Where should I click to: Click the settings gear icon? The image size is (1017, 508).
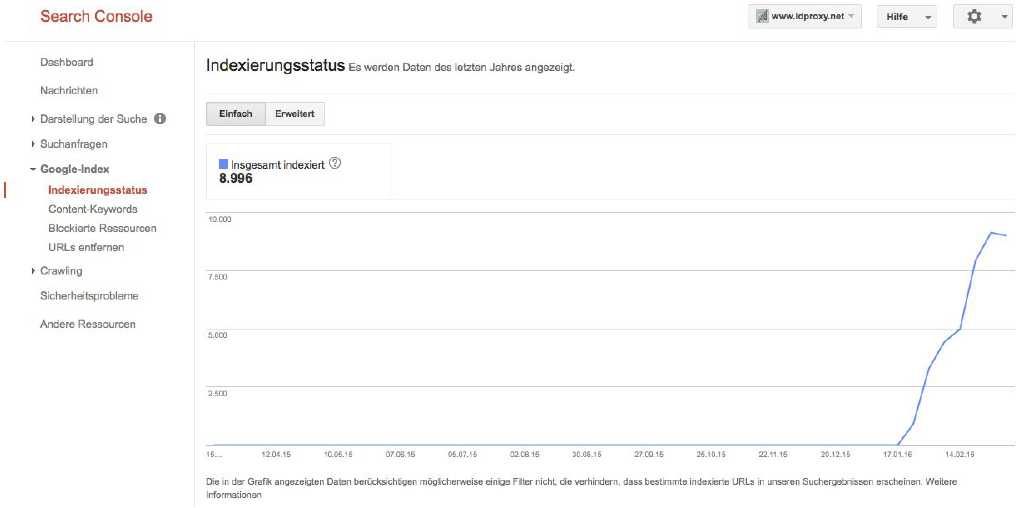(973, 17)
